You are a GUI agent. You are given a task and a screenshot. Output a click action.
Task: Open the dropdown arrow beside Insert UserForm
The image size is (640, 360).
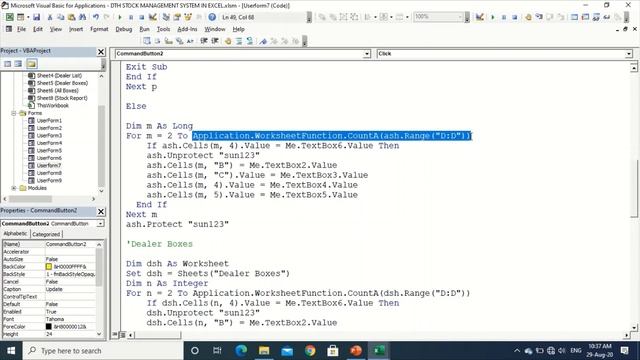[28, 17]
